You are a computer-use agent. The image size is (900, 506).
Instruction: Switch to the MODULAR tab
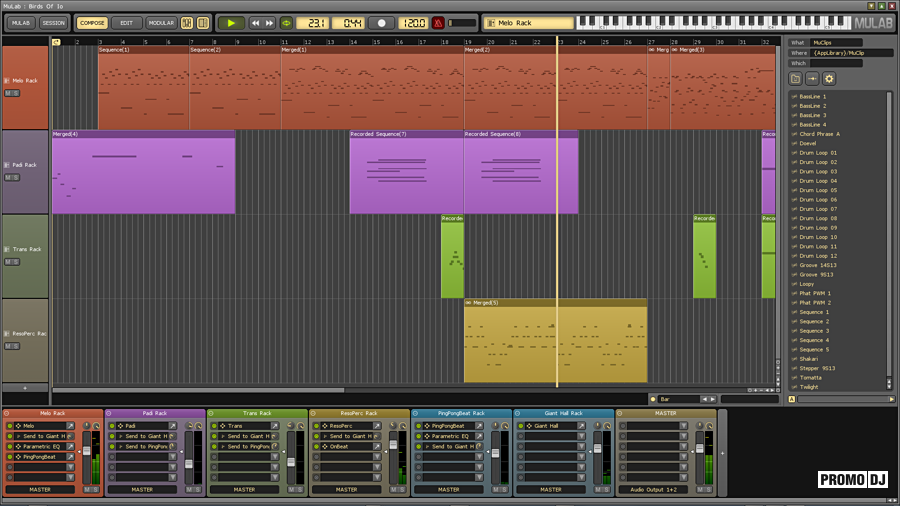tap(160, 22)
